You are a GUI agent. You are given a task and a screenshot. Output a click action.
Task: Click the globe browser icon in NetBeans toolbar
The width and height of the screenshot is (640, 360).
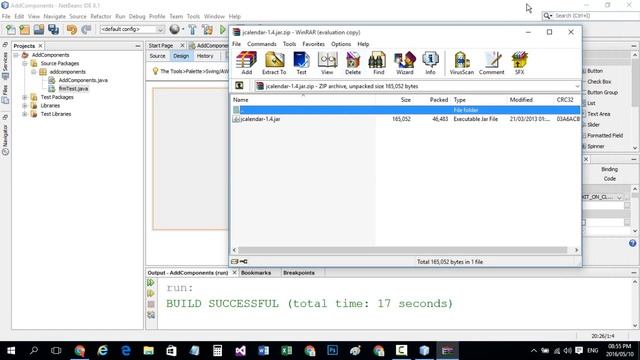tap(175, 29)
